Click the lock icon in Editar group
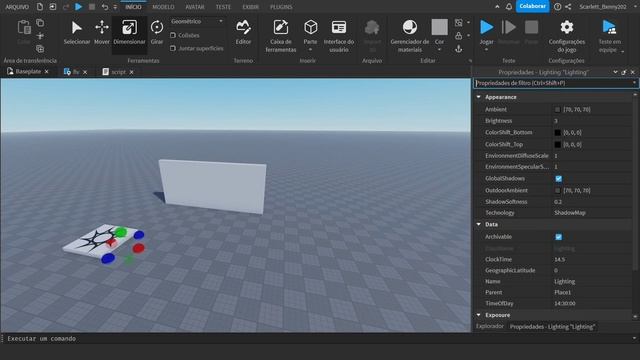This screenshot has height=360, width=640. click(459, 36)
